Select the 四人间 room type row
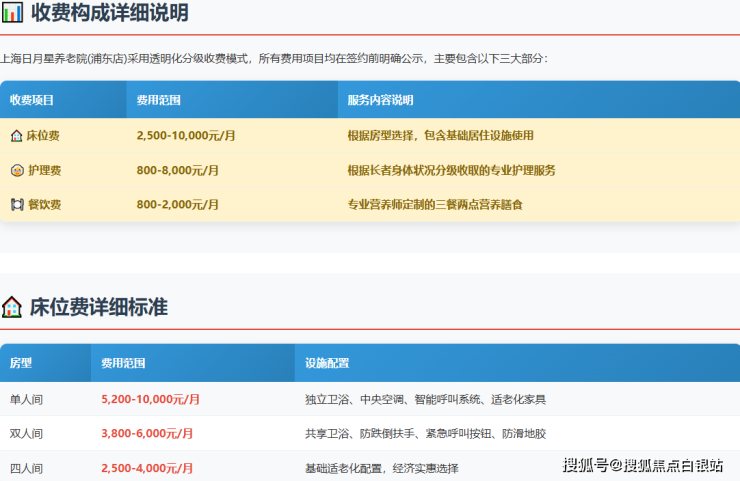 click(x=26, y=468)
